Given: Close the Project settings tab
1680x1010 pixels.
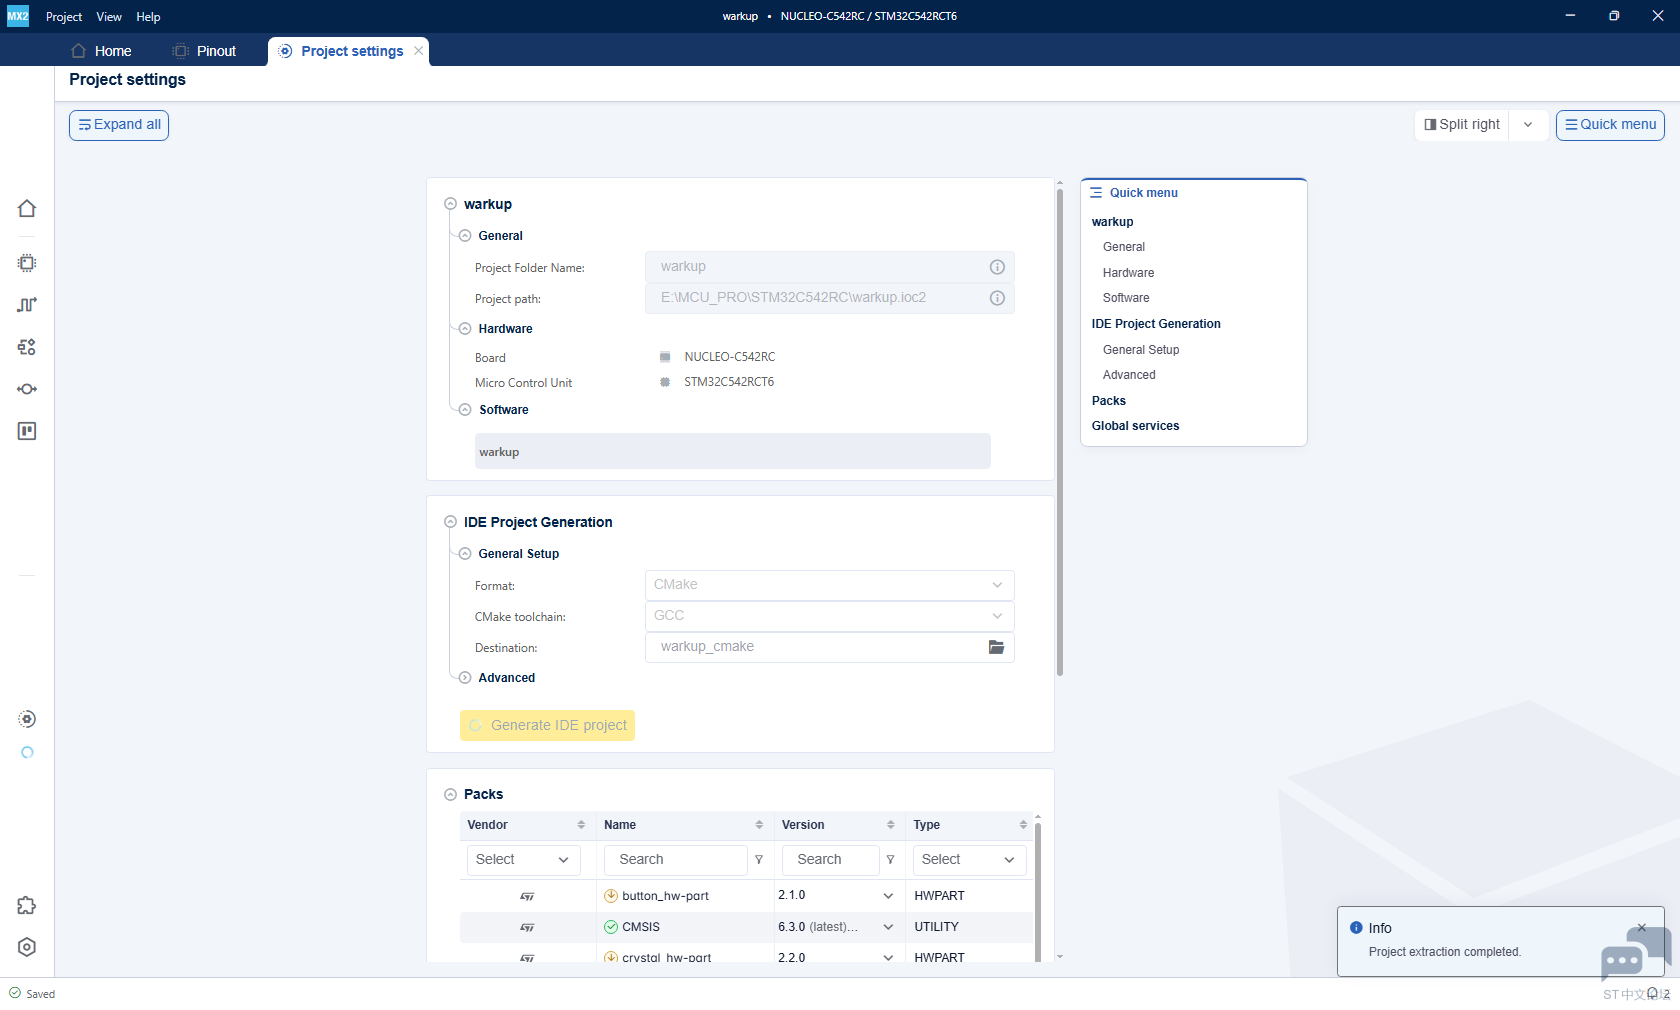Looking at the screenshot, I should (x=419, y=51).
